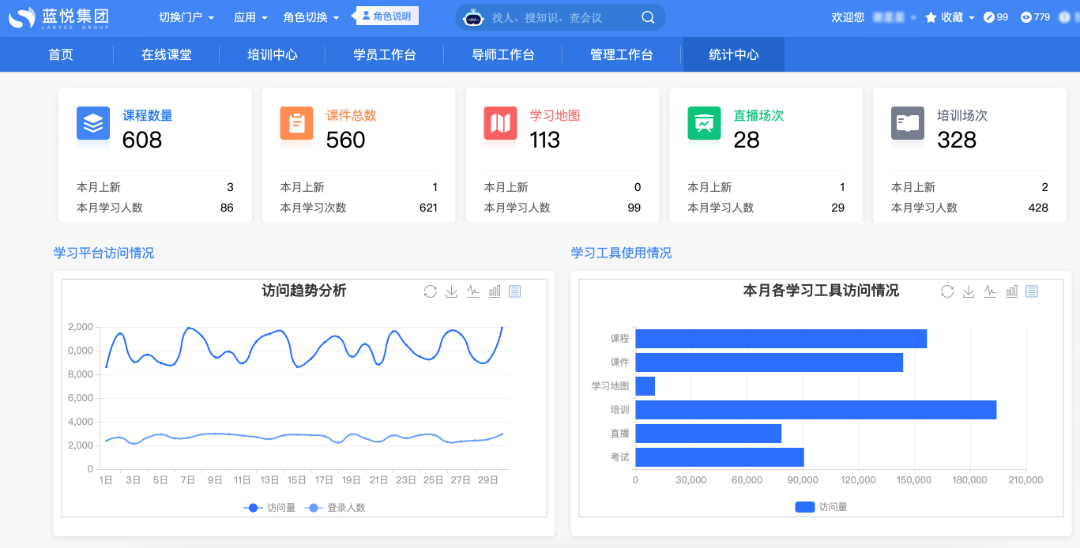Click the 本月学习次数 621 row
This screenshot has height=548, width=1080.
358,208
